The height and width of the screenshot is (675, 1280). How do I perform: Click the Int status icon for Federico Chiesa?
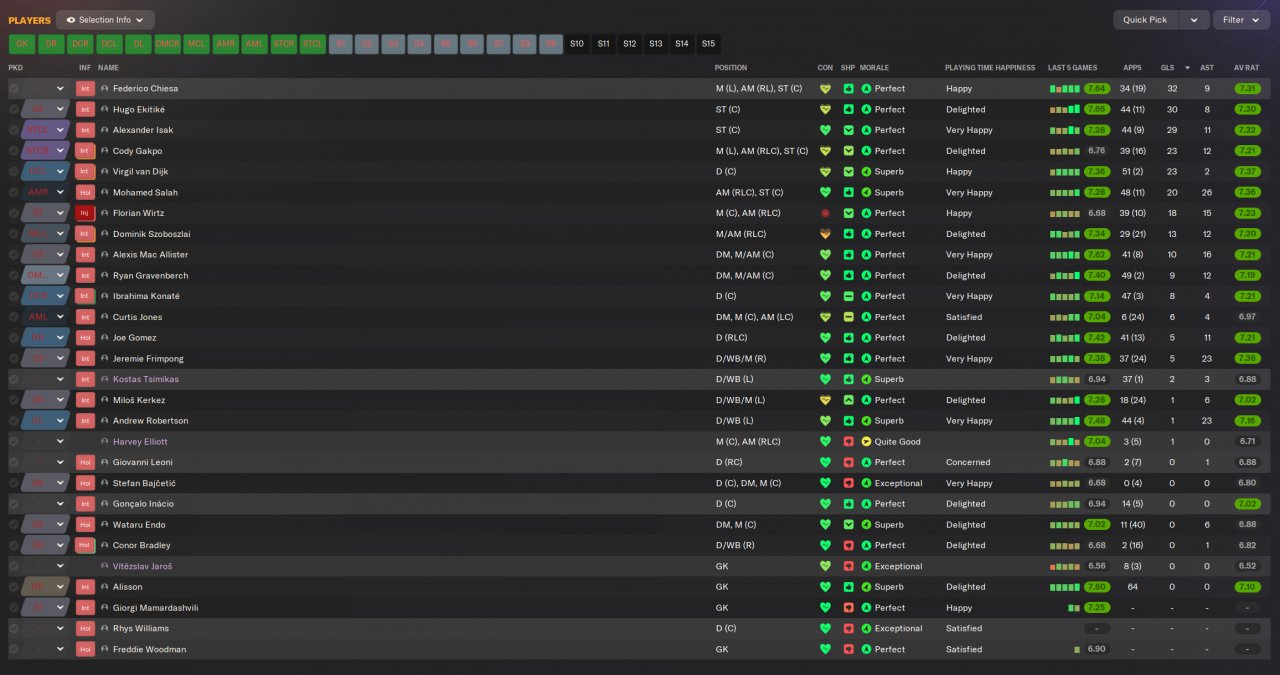coord(85,88)
